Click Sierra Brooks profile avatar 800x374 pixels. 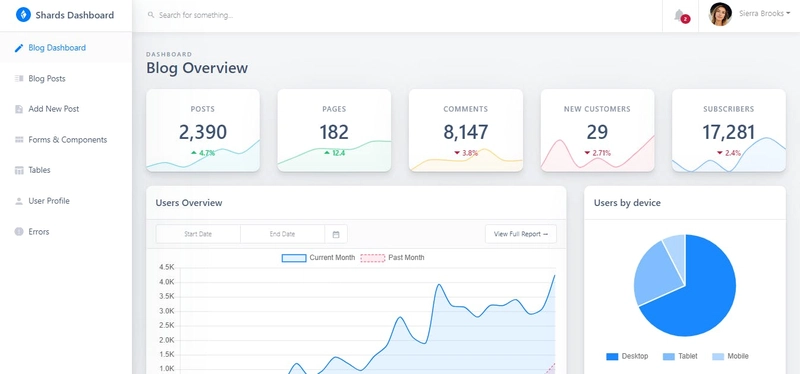[x=720, y=14]
